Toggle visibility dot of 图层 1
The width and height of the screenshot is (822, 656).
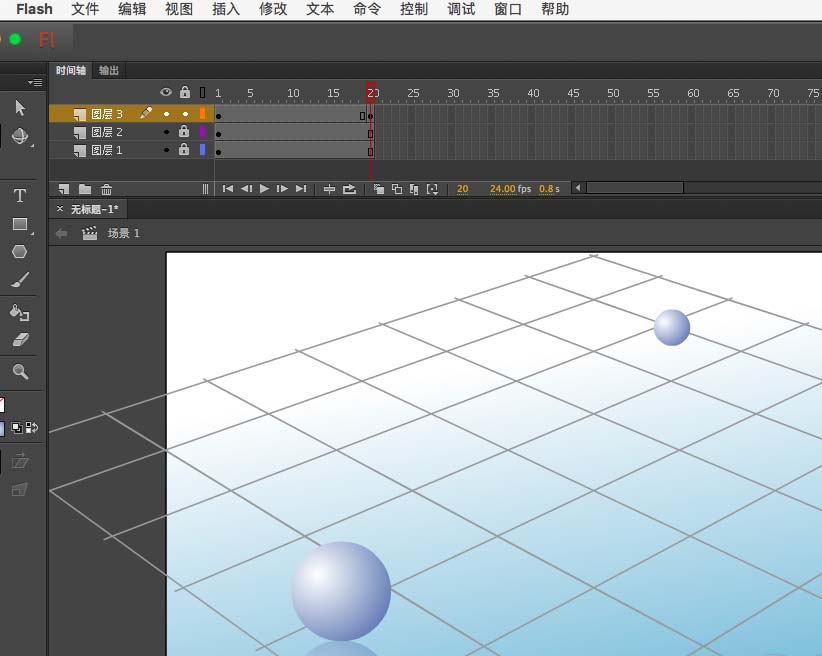point(167,150)
